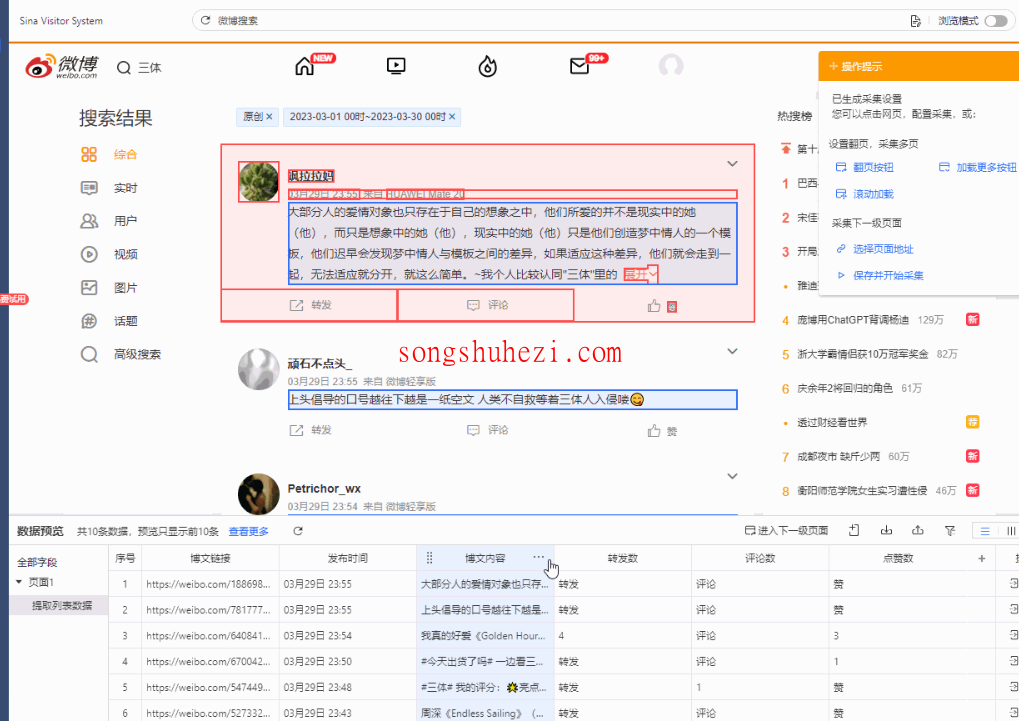Click the 转发数 column header
The height and width of the screenshot is (721, 1019).
coord(623,558)
